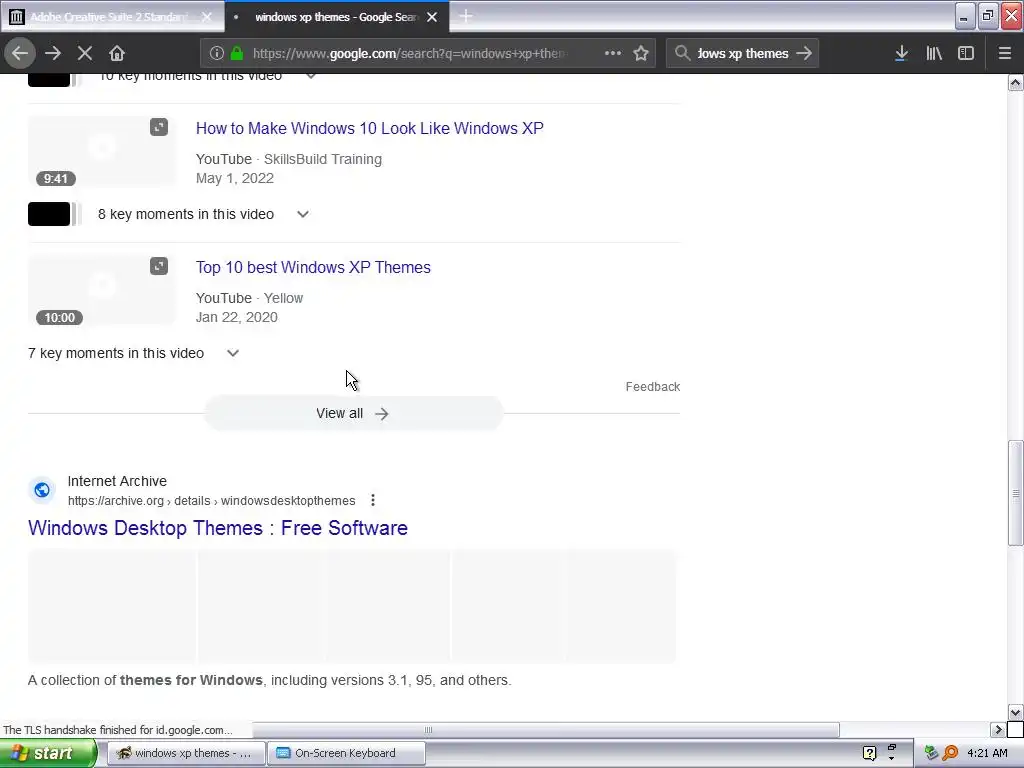Click the 'windows xp themes' search box
Screen dimensions: 1024x768
click(x=743, y=53)
